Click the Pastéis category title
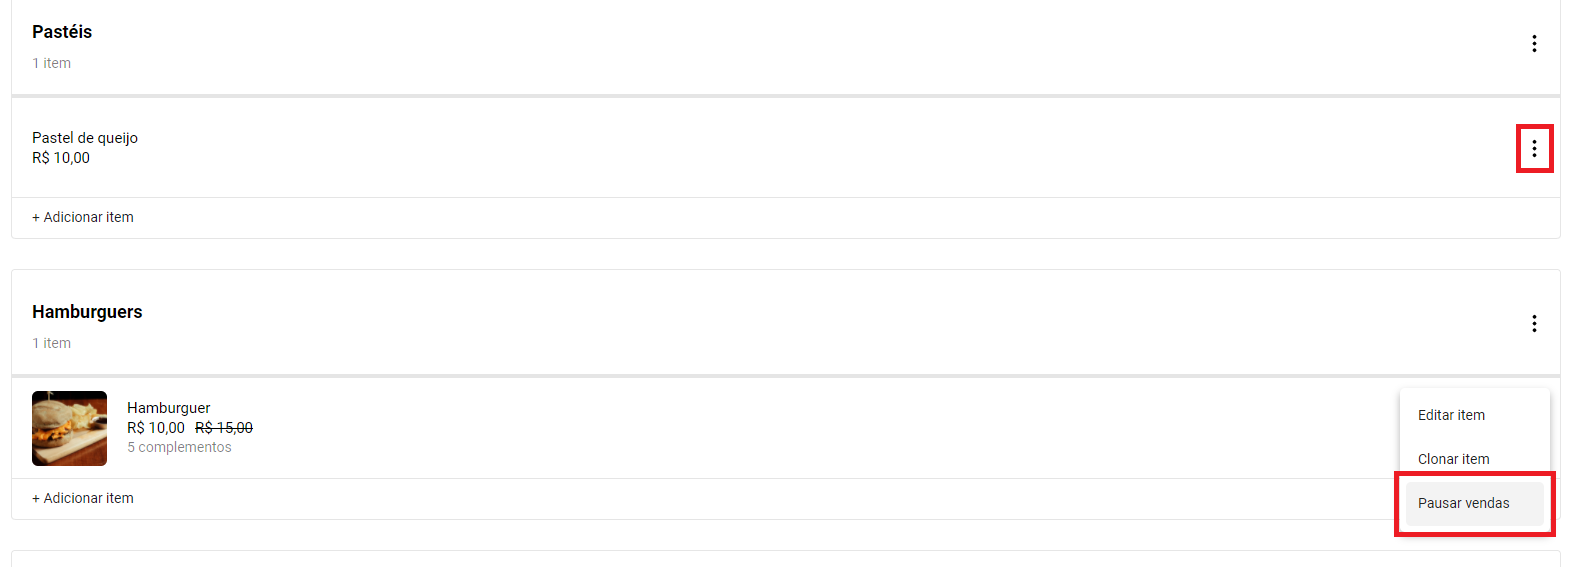 (x=62, y=32)
